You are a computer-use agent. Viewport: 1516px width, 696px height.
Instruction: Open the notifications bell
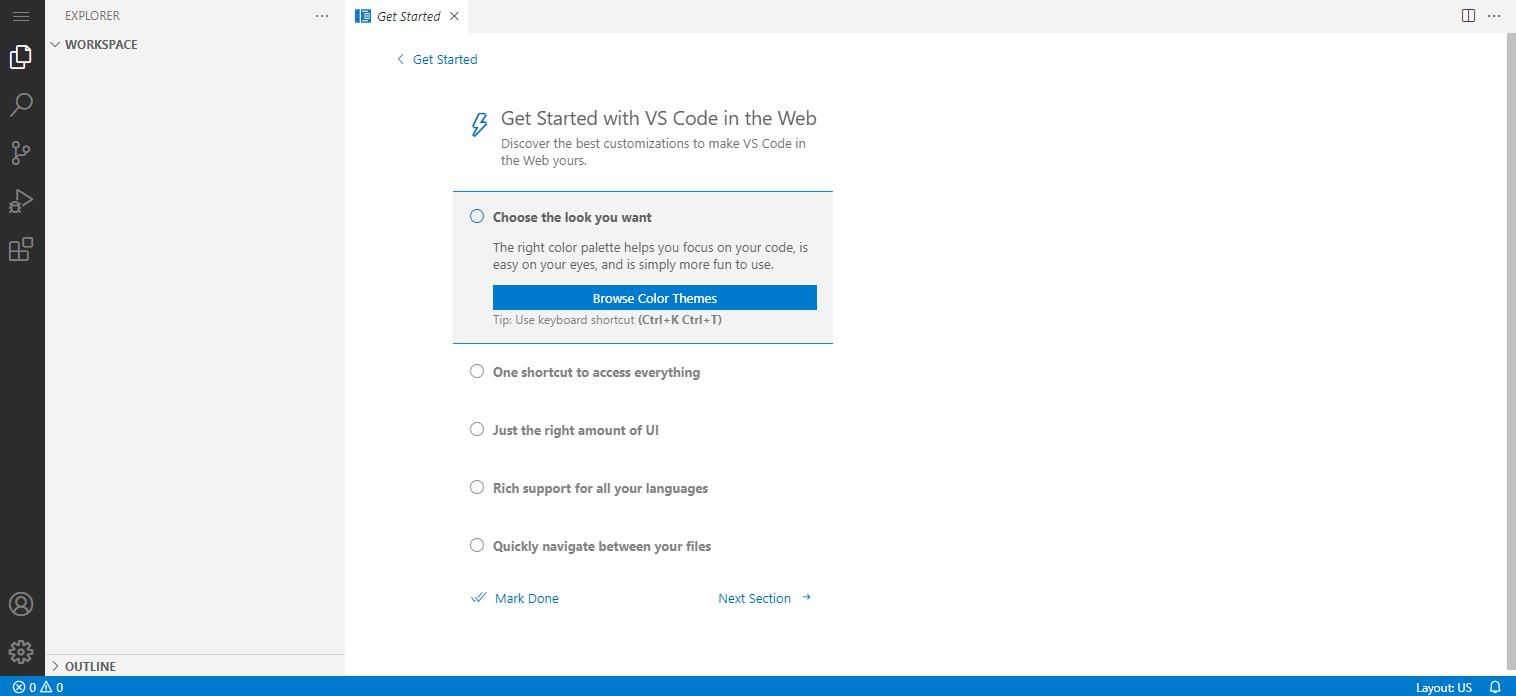pyautogui.click(x=1495, y=687)
